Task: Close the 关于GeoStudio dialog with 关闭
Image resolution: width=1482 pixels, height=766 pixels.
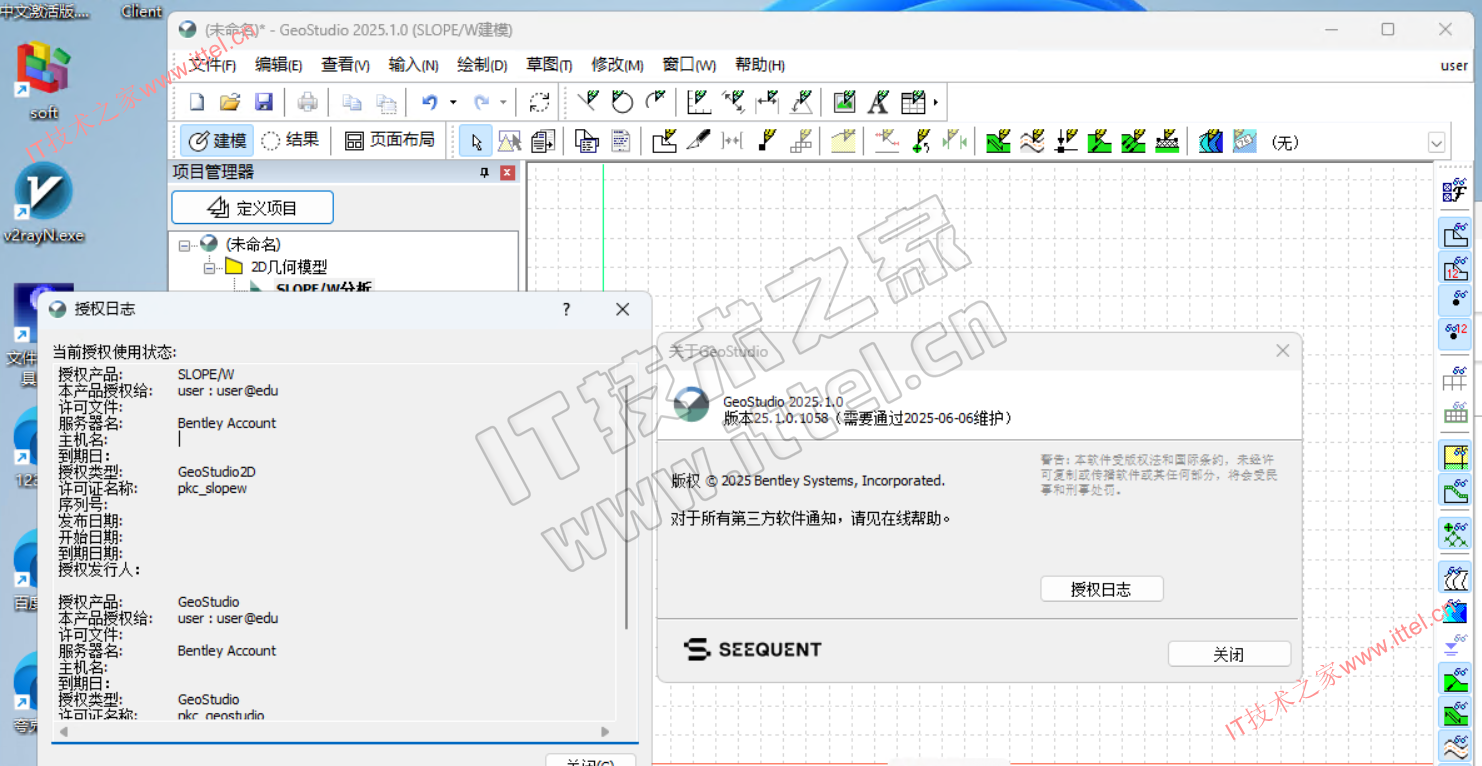Action: (1229, 654)
